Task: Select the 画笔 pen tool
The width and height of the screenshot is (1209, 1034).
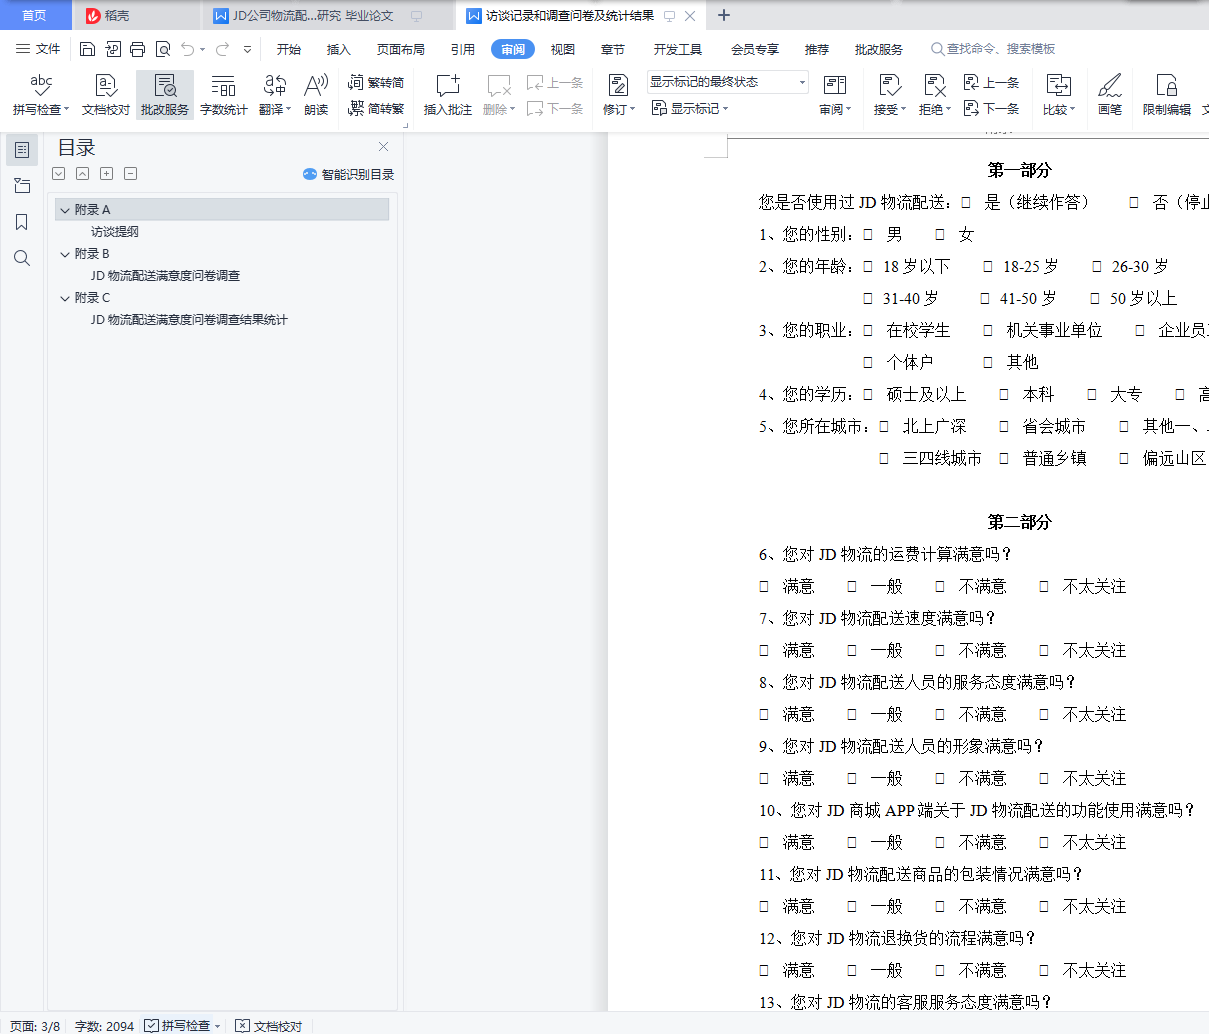Action: coord(1110,96)
